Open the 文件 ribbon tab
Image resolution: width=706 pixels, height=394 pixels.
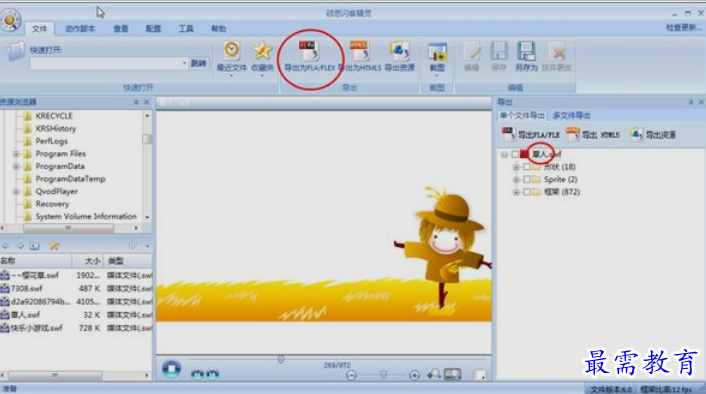pyautogui.click(x=39, y=29)
